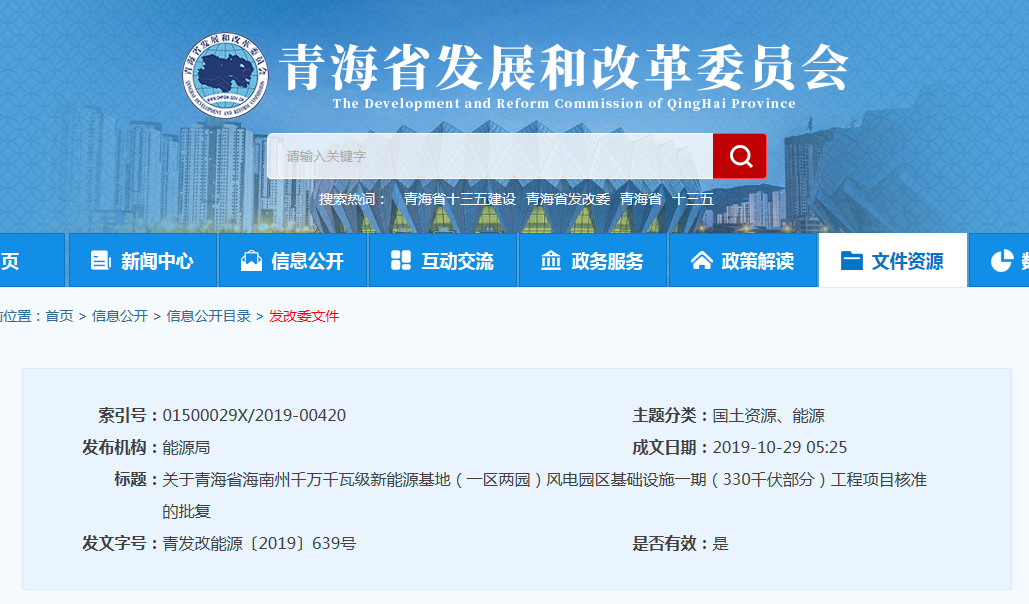Click the topic category 国土资源、能源
The height and width of the screenshot is (604, 1029).
point(768,416)
